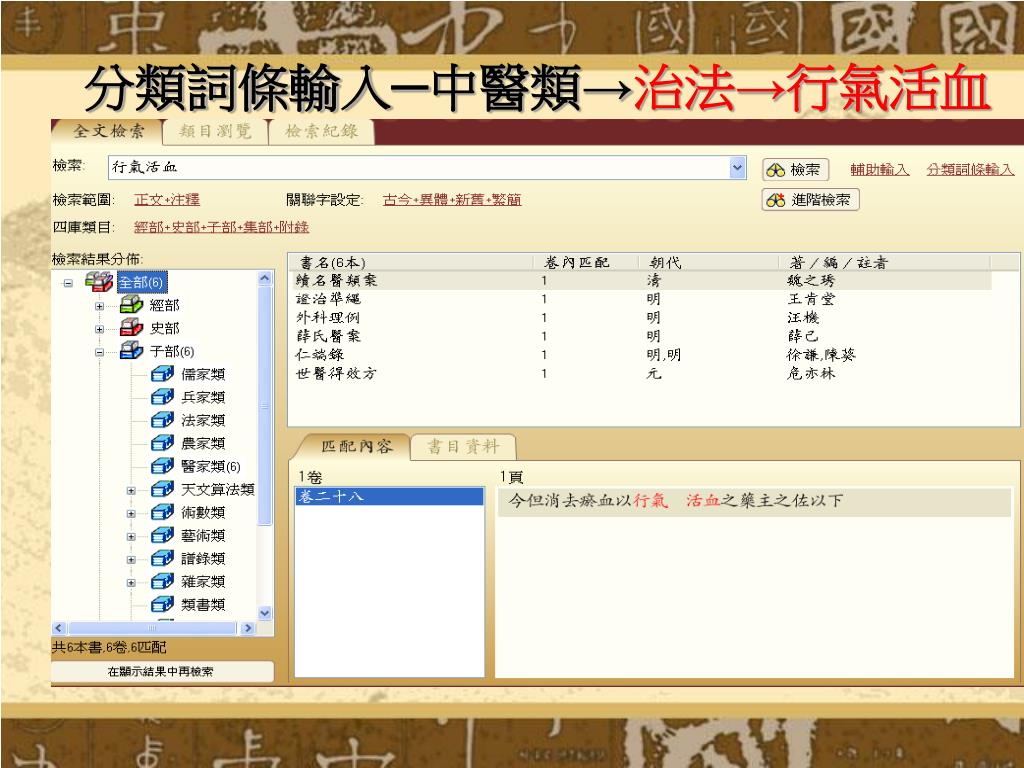
Task: Click the tree panel scroll-down arrow
Action: click(264, 613)
